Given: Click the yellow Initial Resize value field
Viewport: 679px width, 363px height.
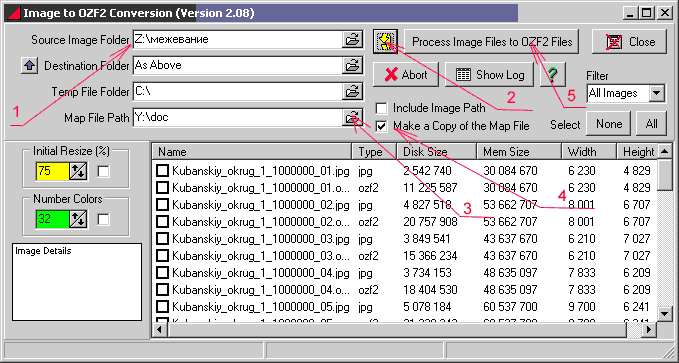Looking at the screenshot, I should (x=52, y=172).
